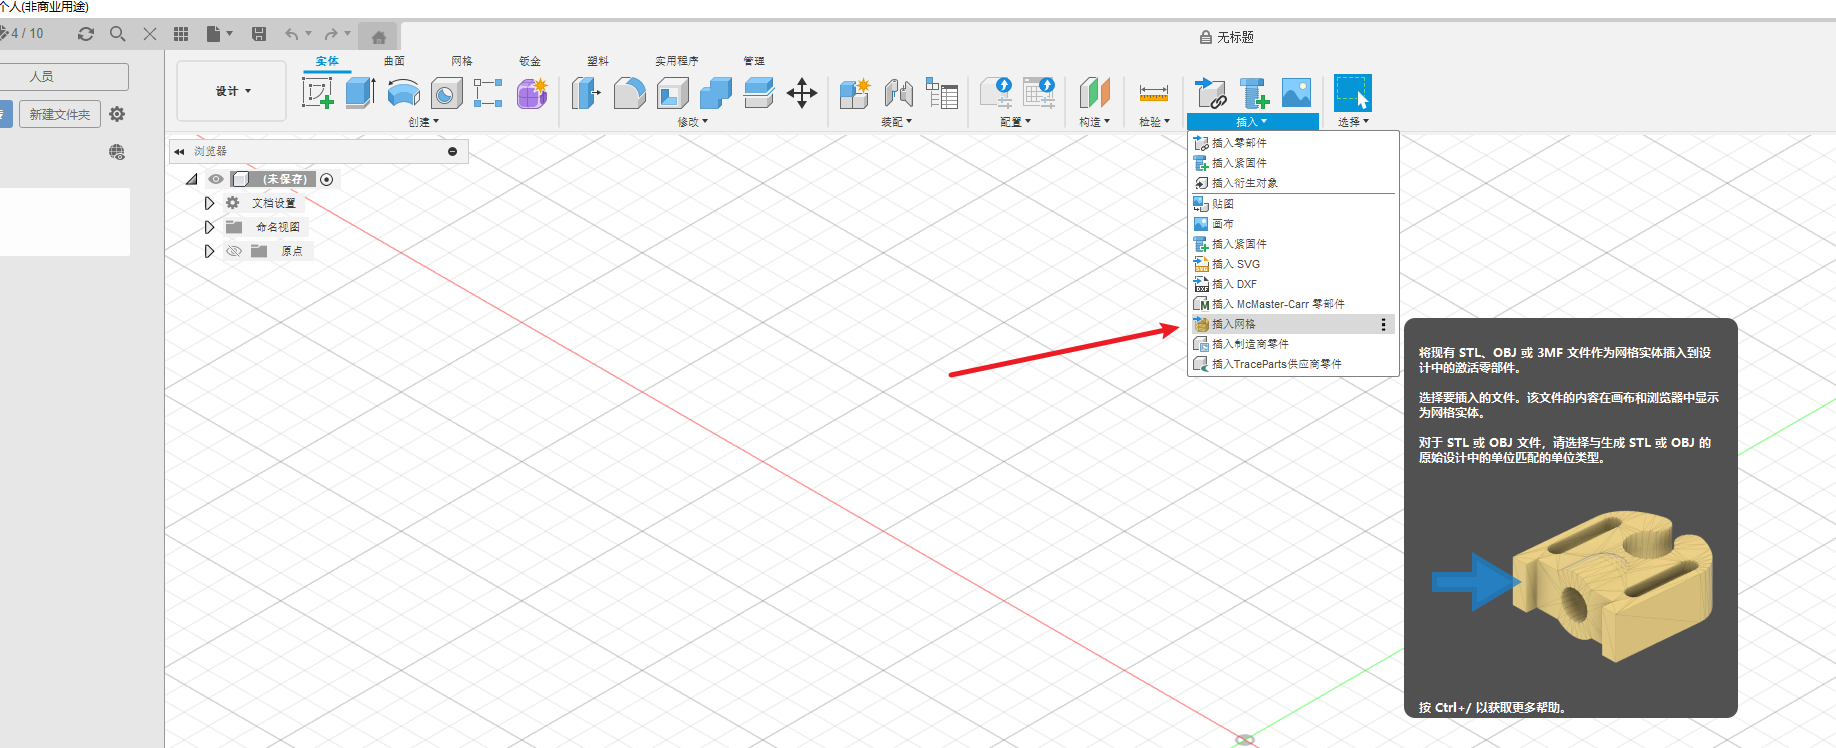Select the Create Sketch tool
The width and height of the screenshot is (1836, 748).
click(x=317, y=93)
